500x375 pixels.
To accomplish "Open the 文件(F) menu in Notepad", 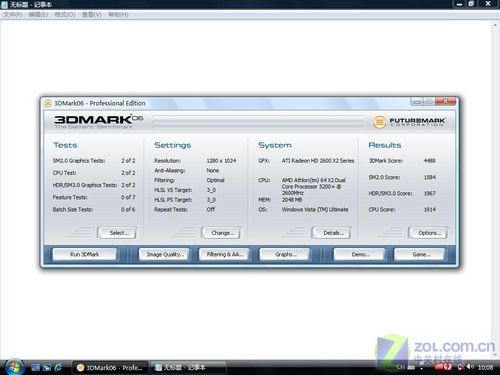I will tap(13, 15).
